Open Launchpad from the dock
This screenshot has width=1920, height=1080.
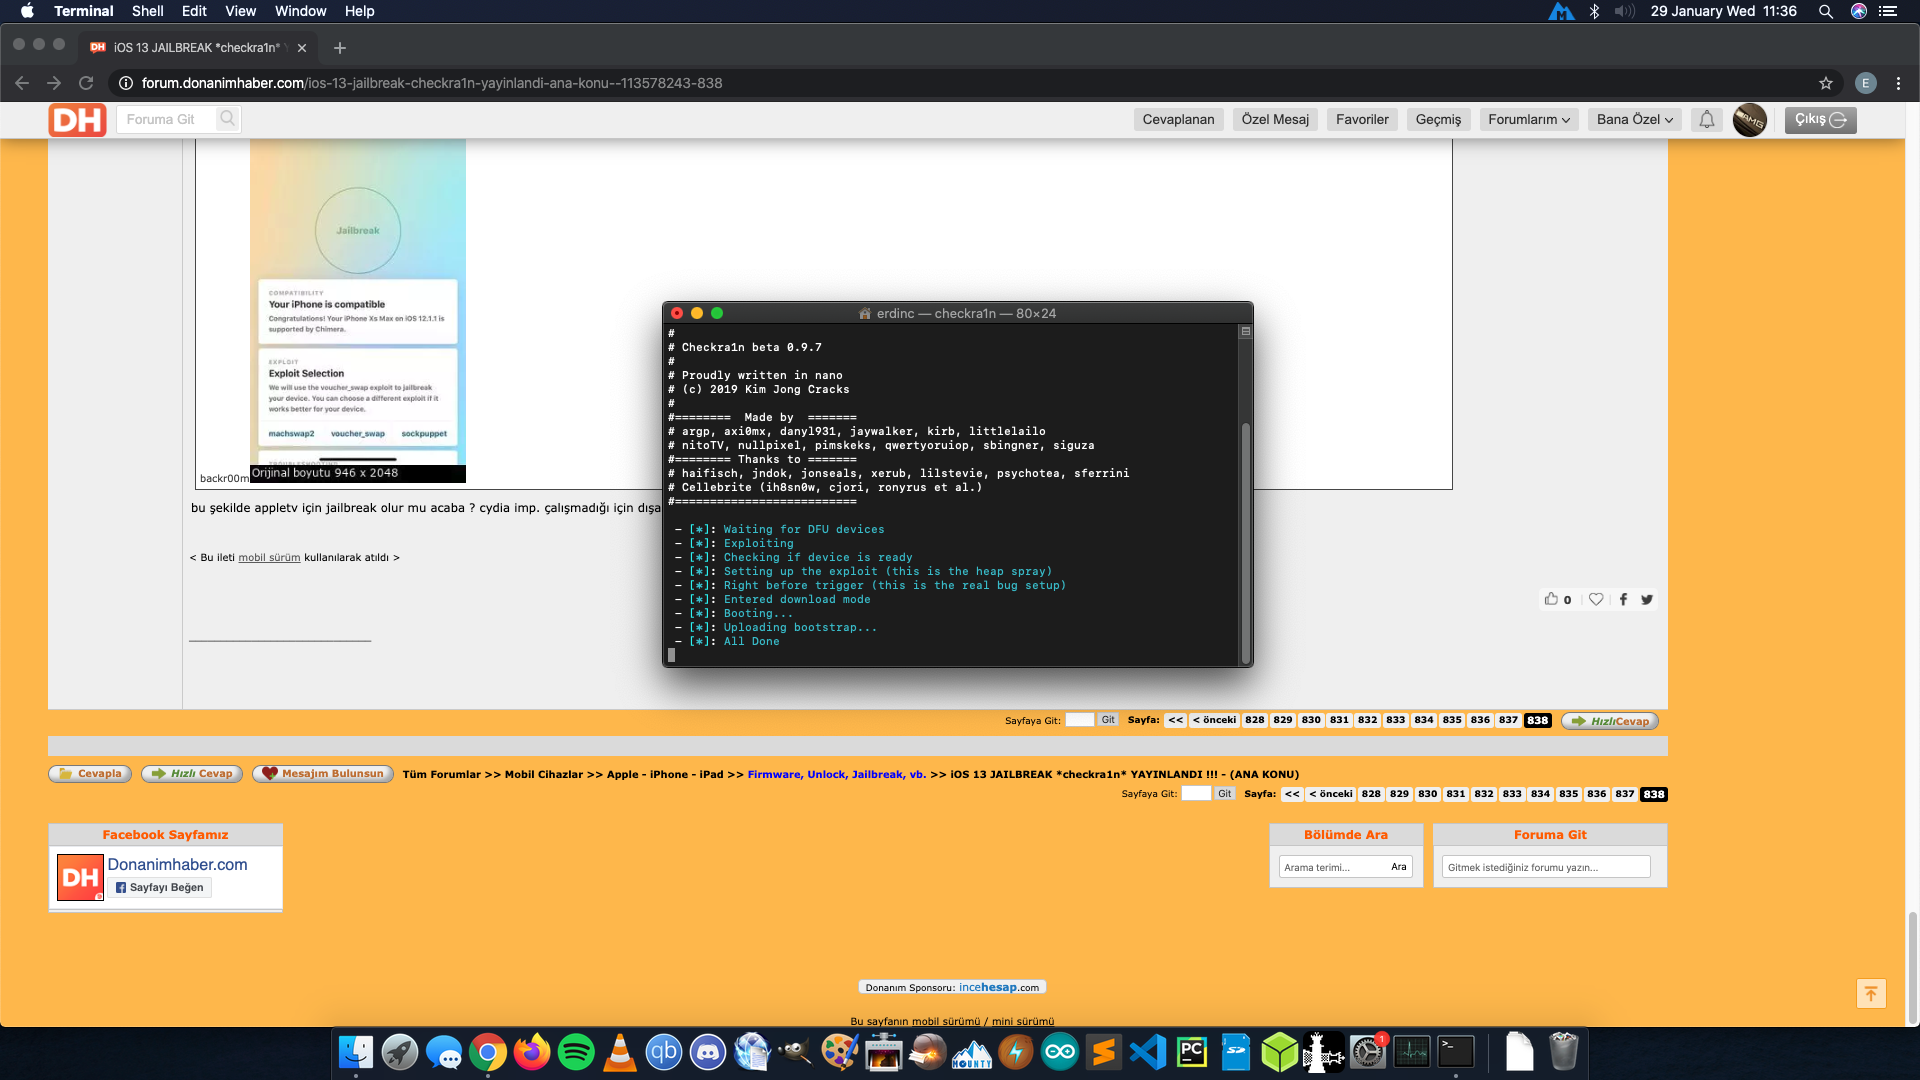tap(399, 1052)
